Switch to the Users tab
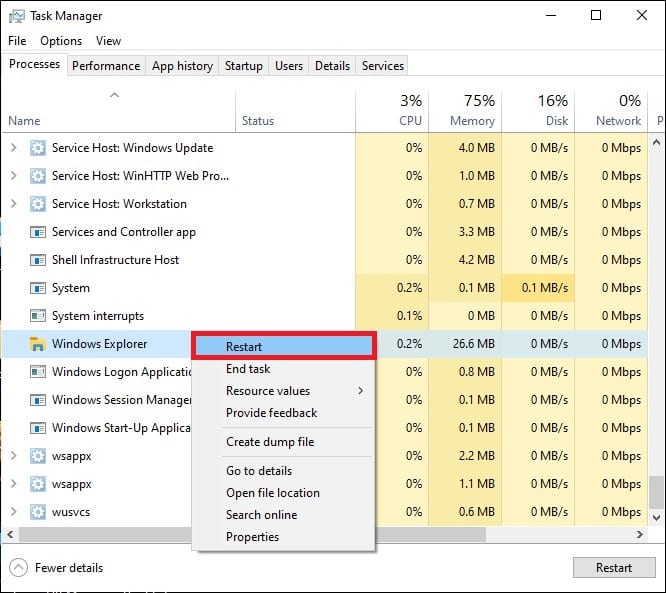Image resolution: width=666 pixels, height=593 pixels. tap(289, 66)
